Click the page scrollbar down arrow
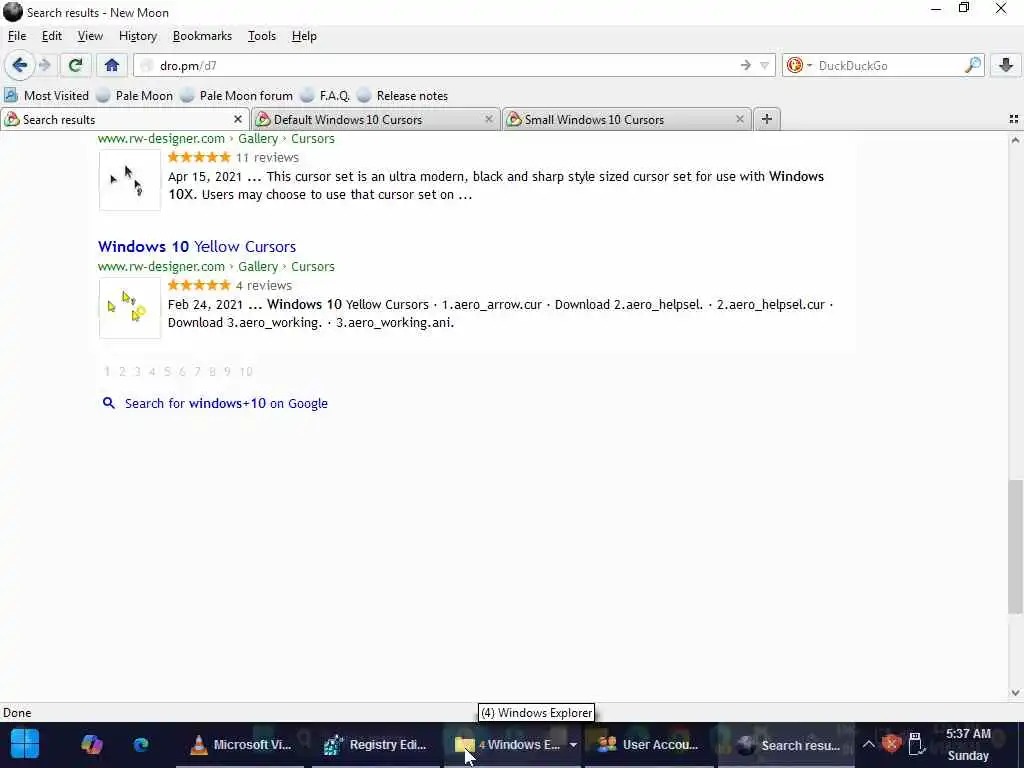 1015,693
